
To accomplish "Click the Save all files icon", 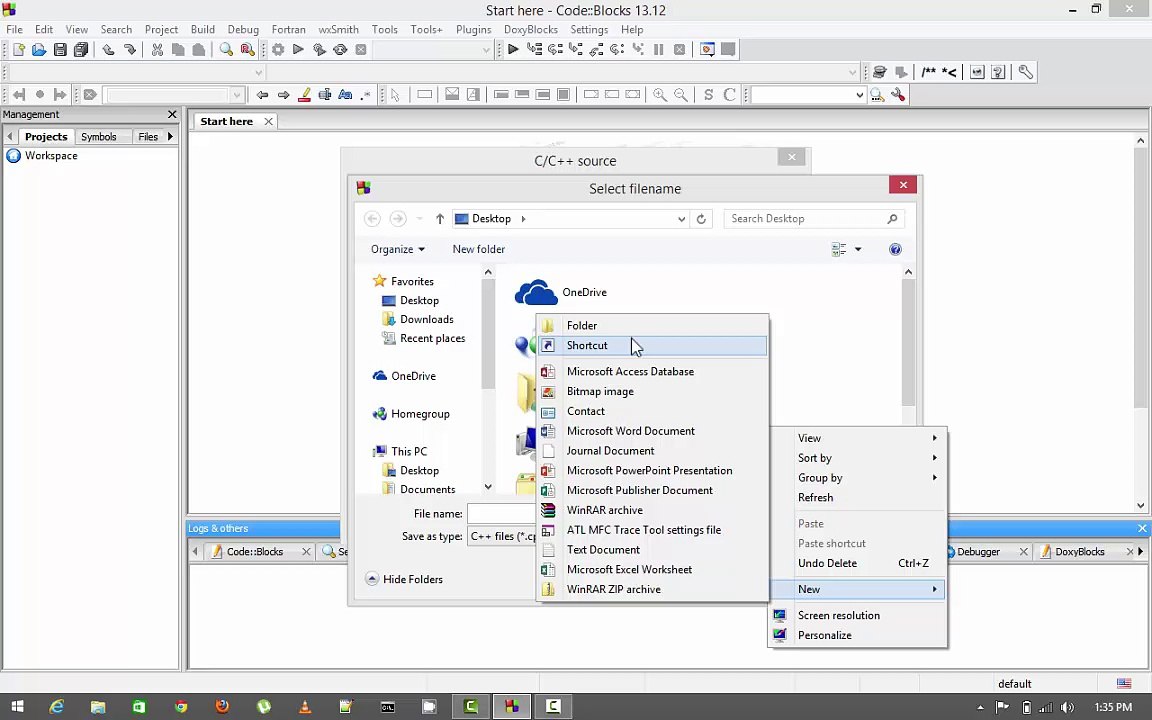I will (x=81, y=49).
